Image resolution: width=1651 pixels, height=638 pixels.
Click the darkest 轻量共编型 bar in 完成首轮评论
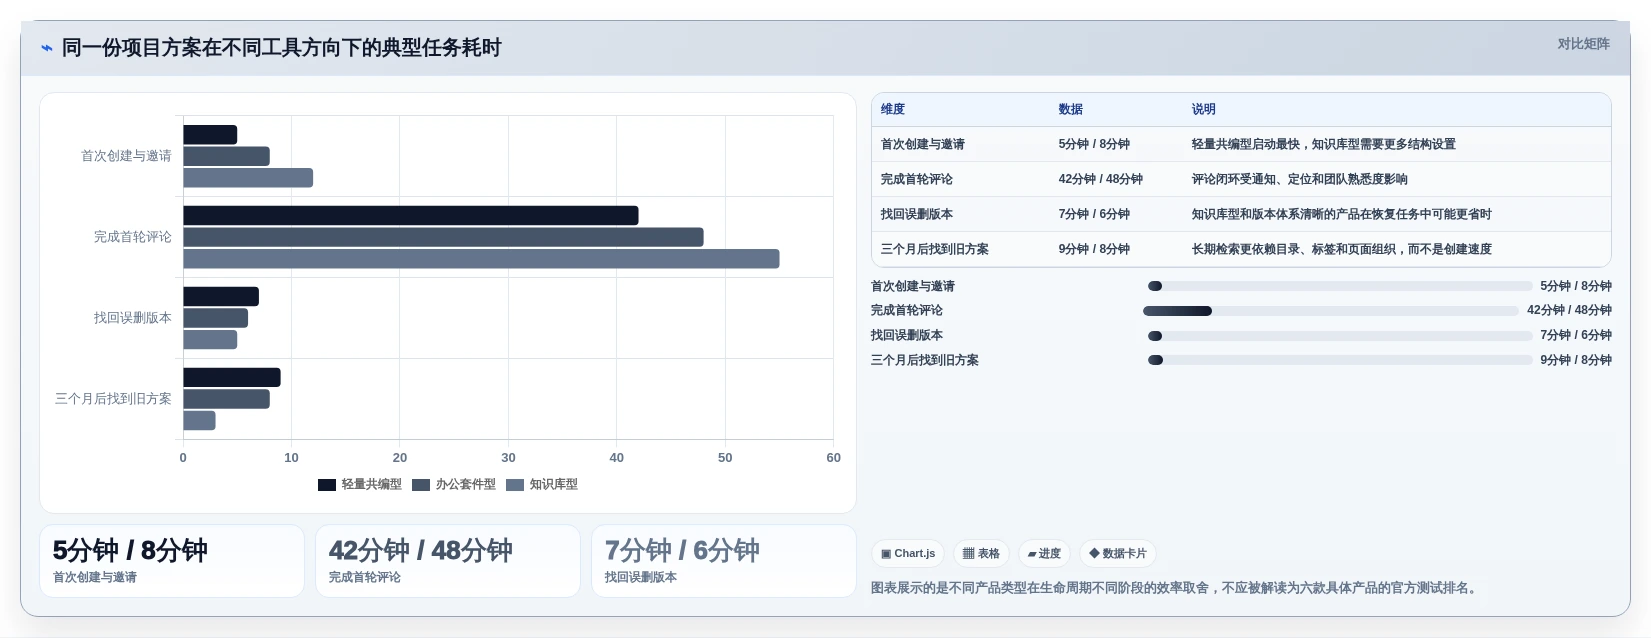click(411, 215)
